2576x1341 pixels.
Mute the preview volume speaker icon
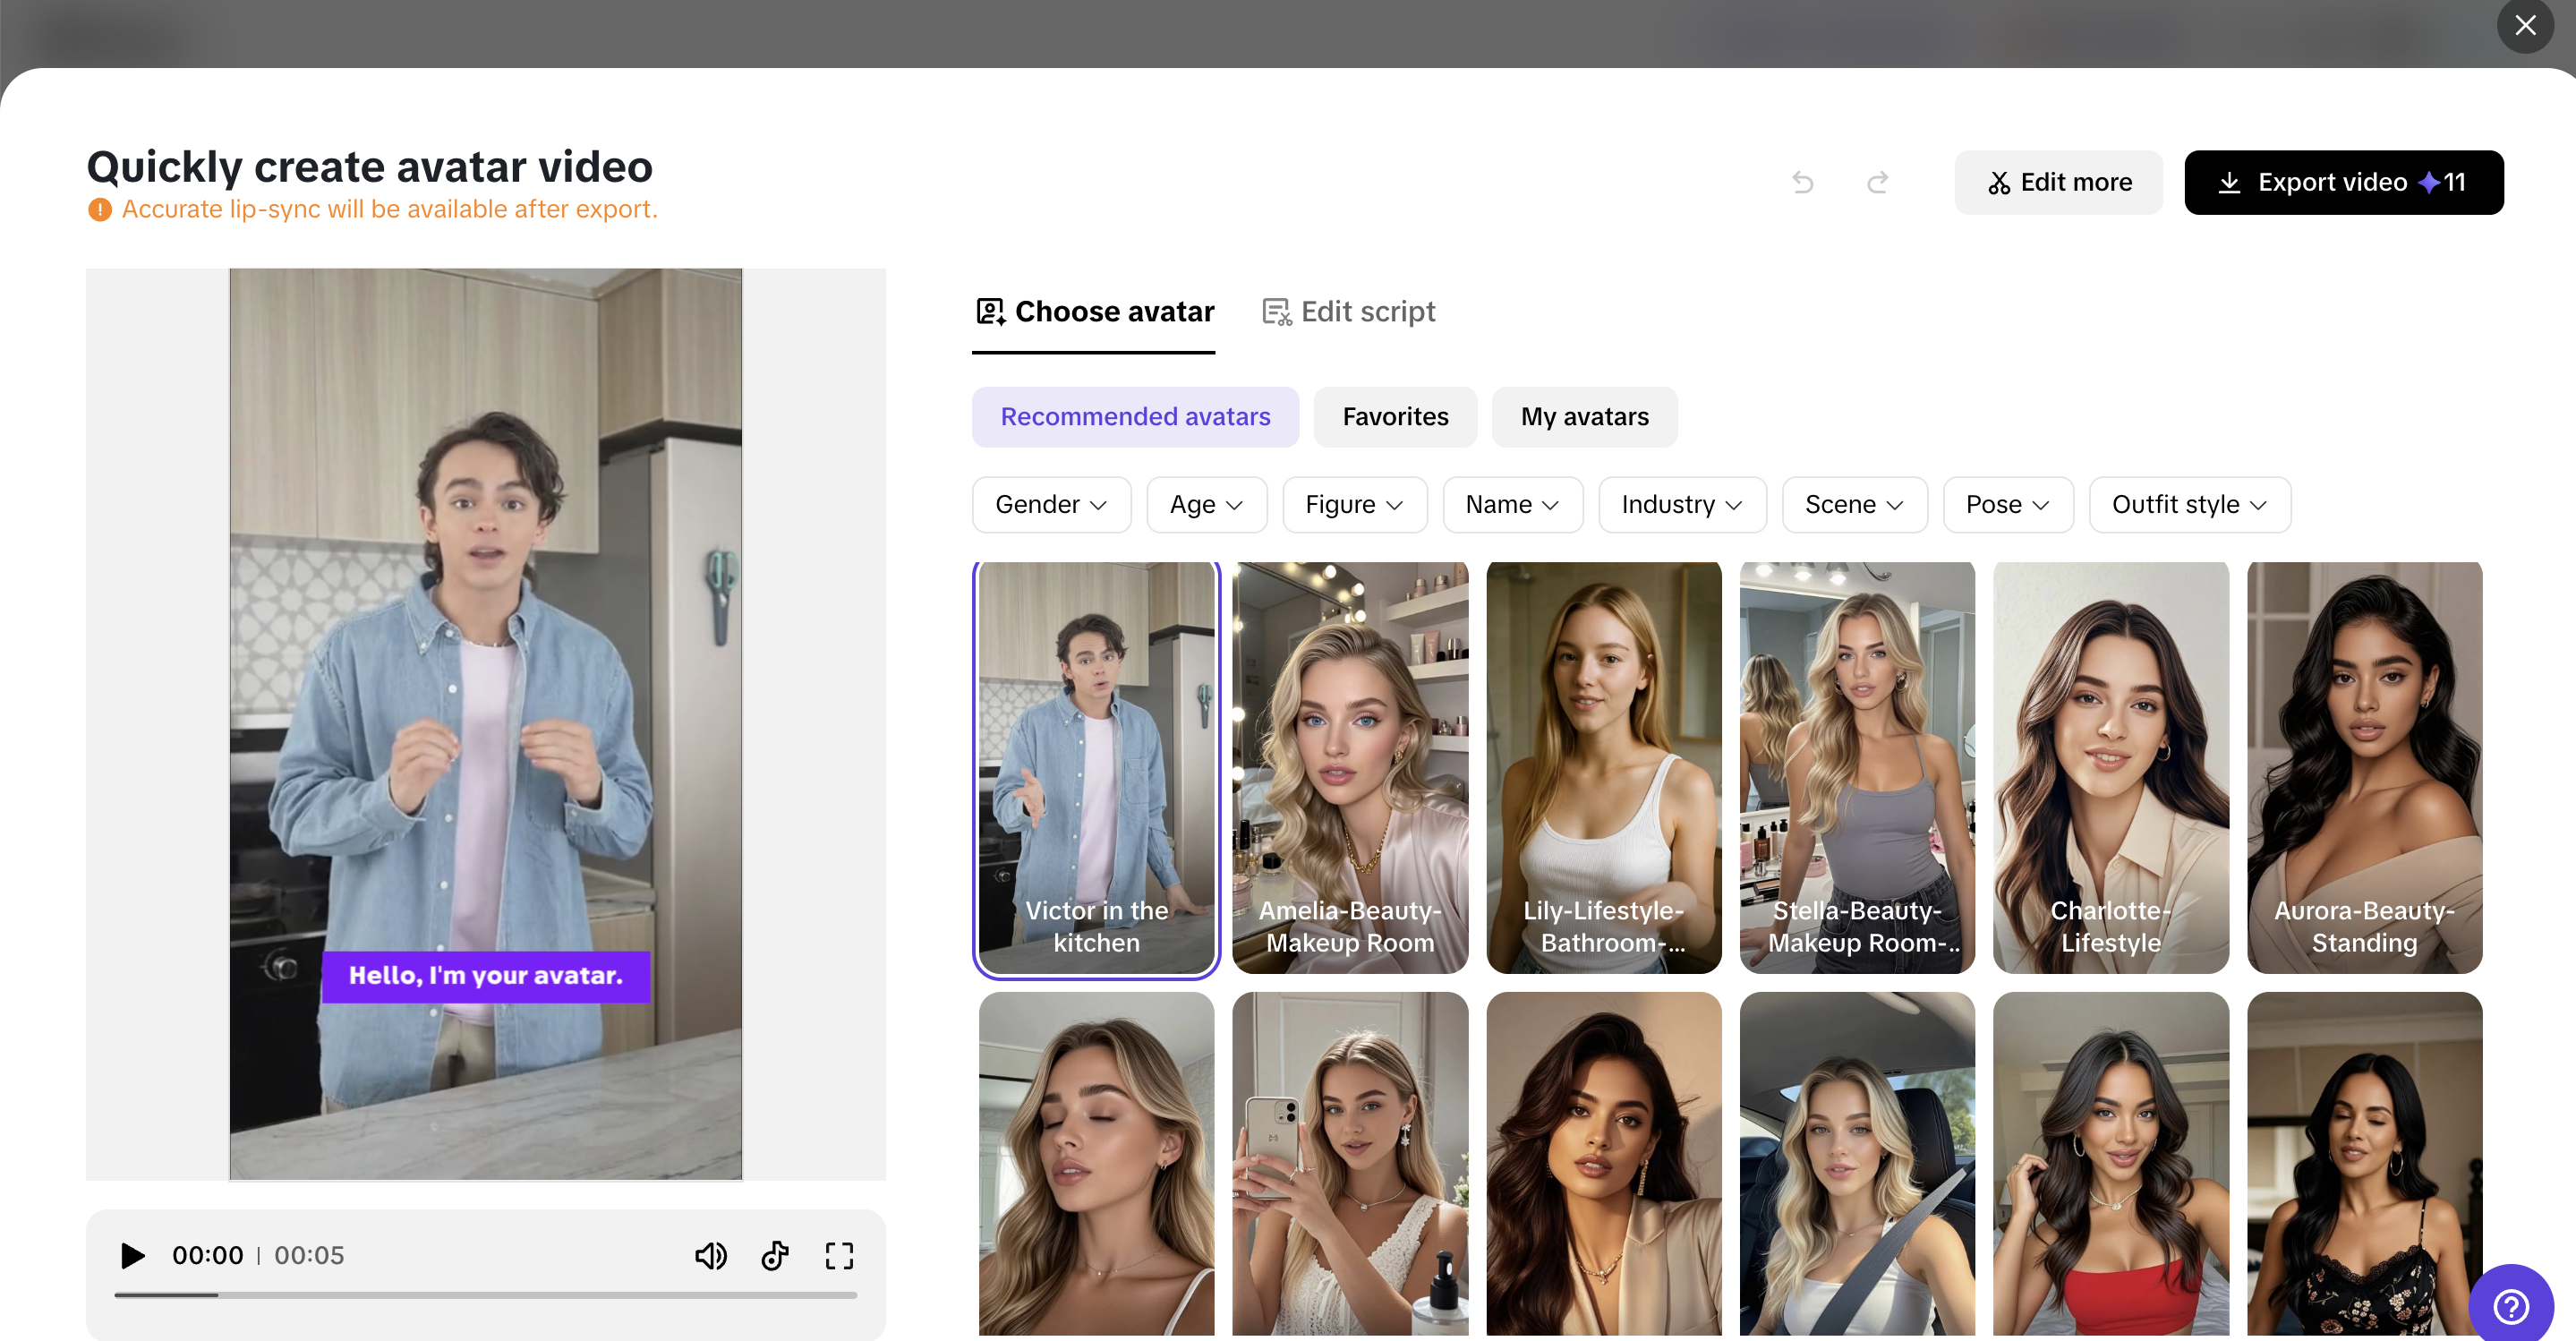pyautogui.click(x=711, y=1255)
